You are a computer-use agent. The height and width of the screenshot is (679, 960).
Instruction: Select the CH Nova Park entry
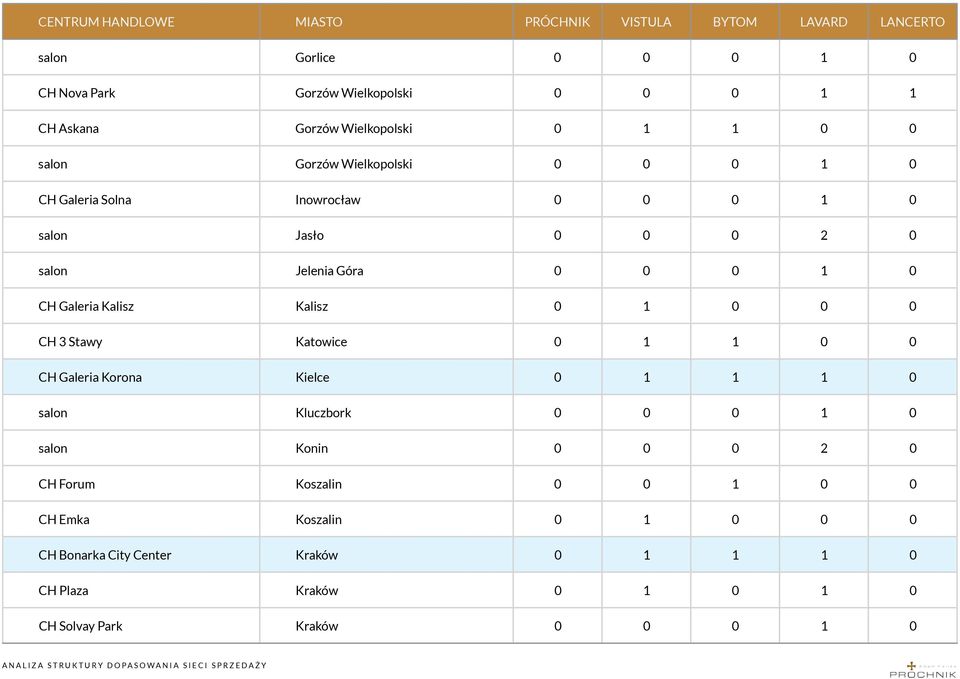(77, 93)
